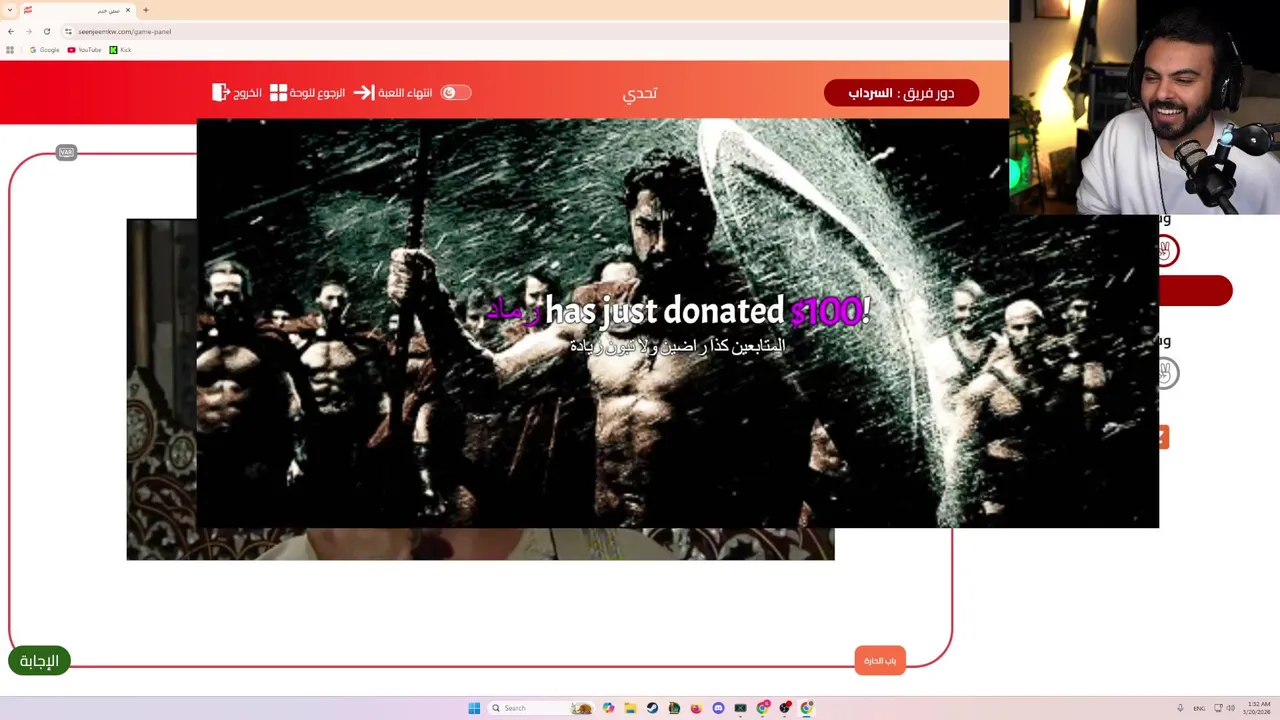Click the microphone tray icon
The width and height of the screenshot is (1280, 720).
(x=1180, y=708)
